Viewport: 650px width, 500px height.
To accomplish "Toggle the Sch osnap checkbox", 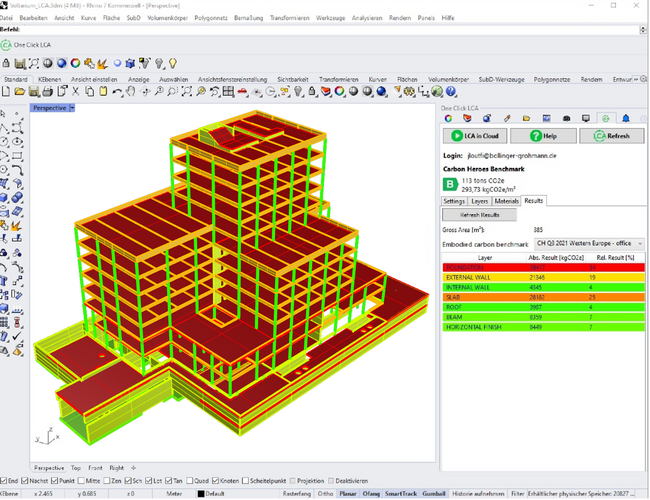I will click(128, 481).
